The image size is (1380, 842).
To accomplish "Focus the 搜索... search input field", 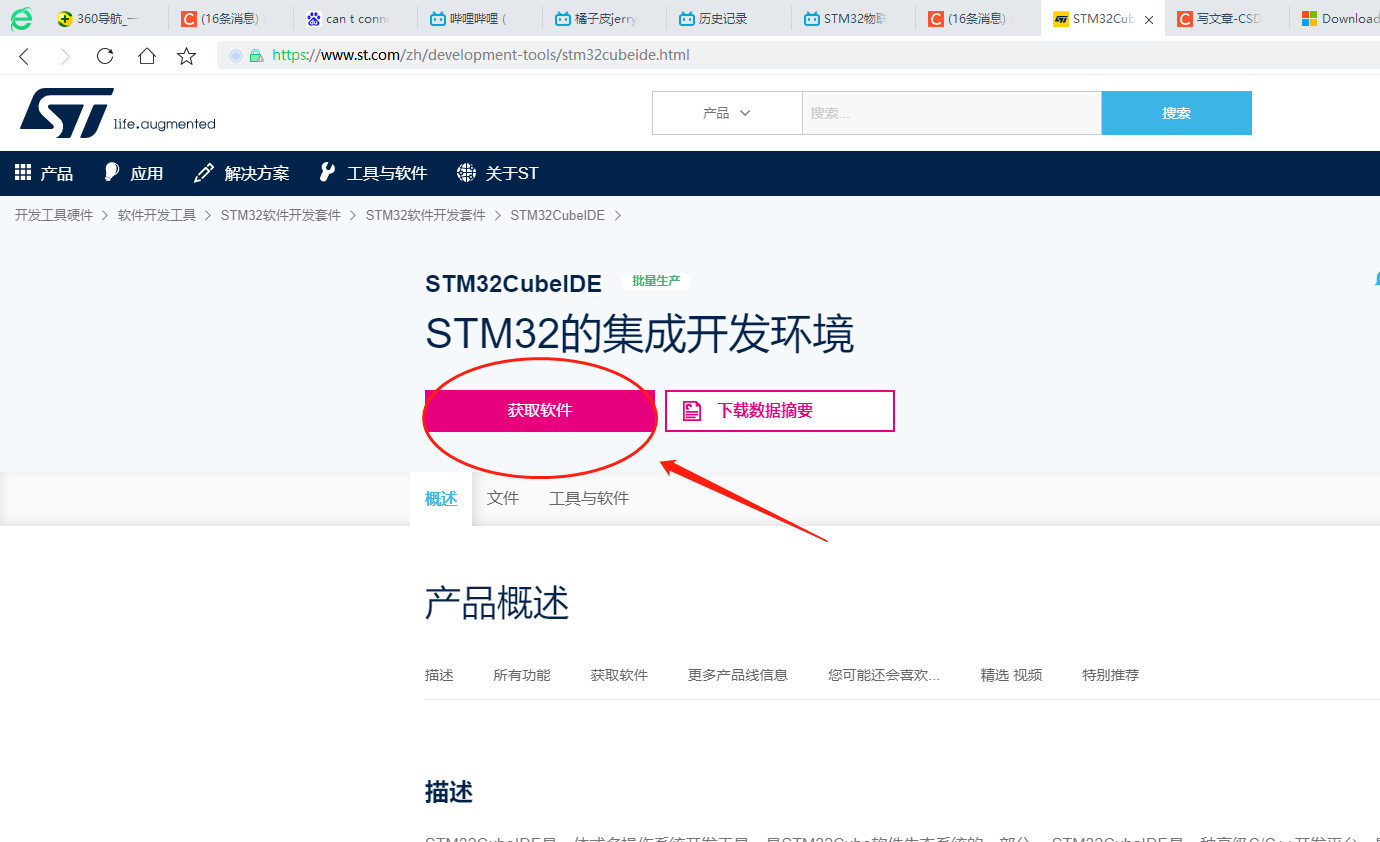I will coord(952,113).
